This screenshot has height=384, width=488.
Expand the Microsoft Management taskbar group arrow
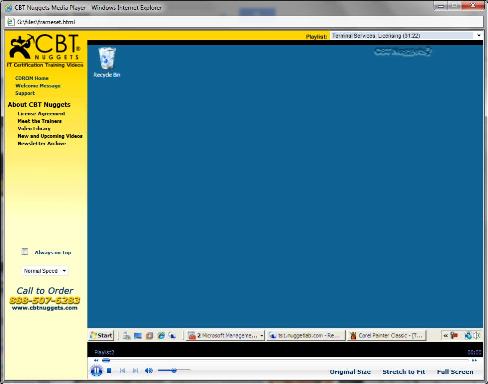pyautogui.click(x=262, y=336)
